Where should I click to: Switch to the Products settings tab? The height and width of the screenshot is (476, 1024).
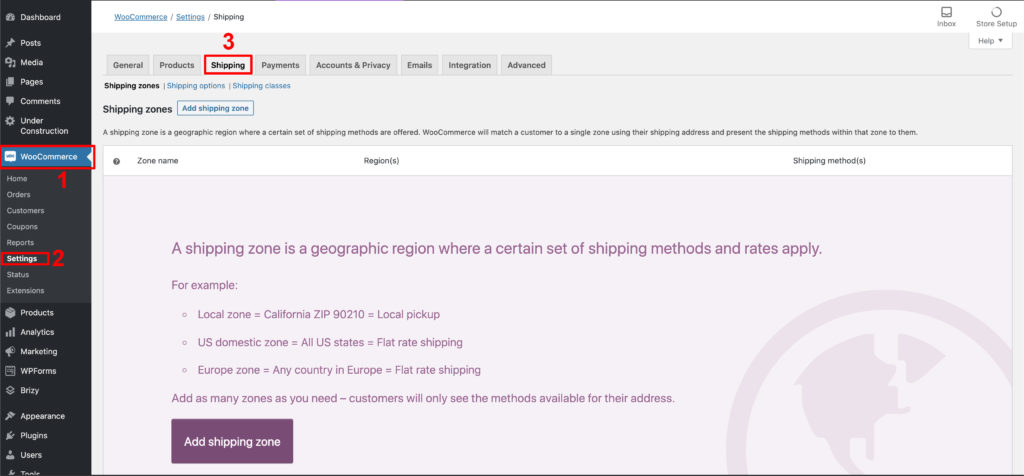point(177,65)
